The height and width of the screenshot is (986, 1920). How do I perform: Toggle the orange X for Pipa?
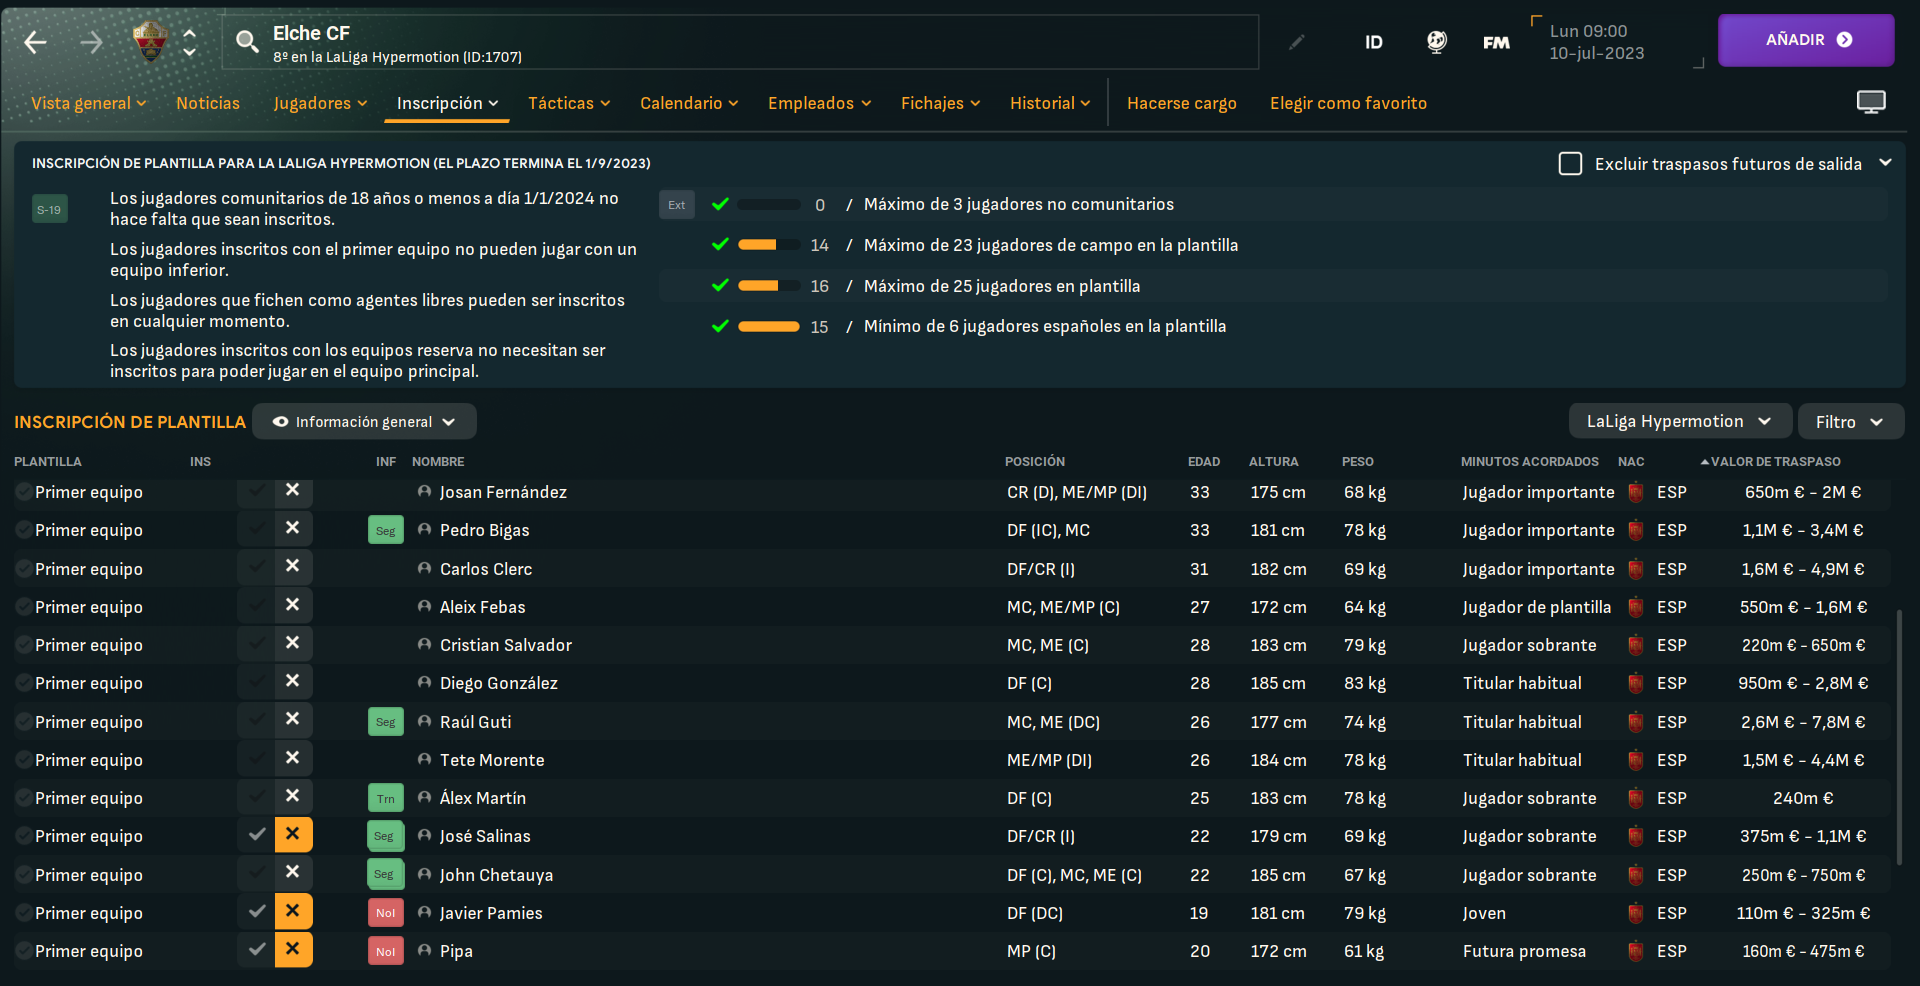293,949
